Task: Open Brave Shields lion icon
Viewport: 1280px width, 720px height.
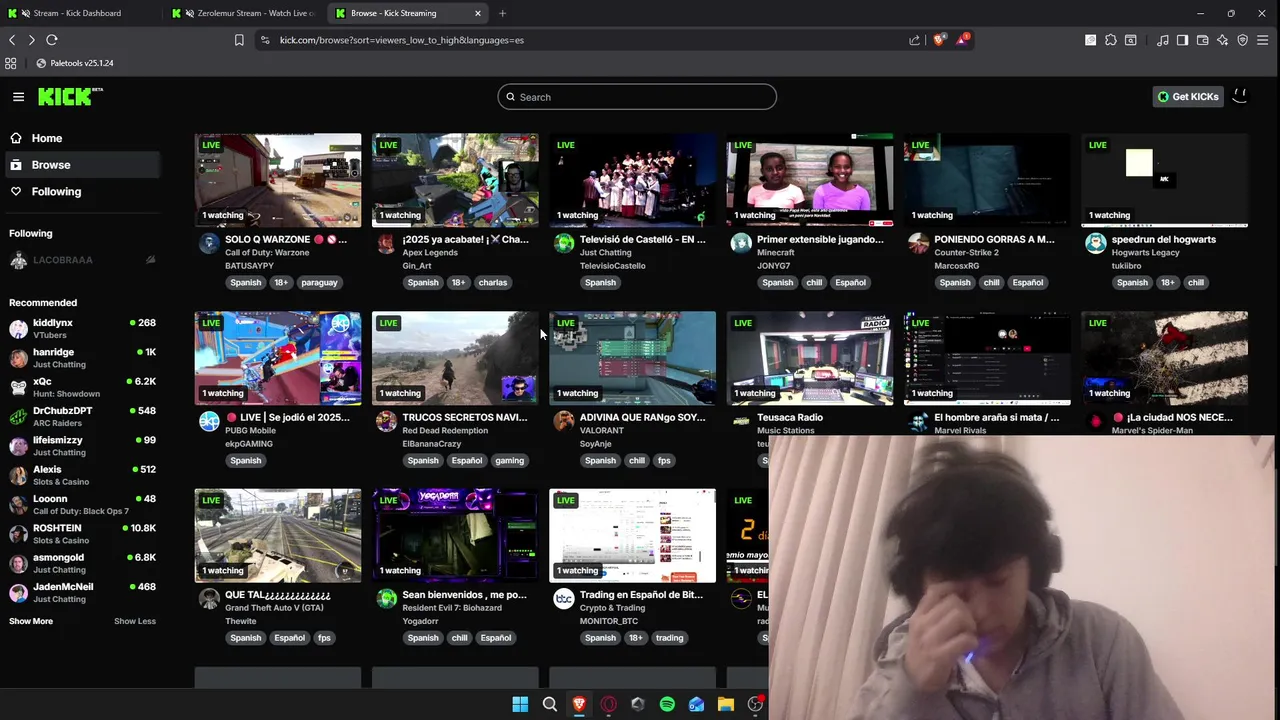Action: point(939,40)
